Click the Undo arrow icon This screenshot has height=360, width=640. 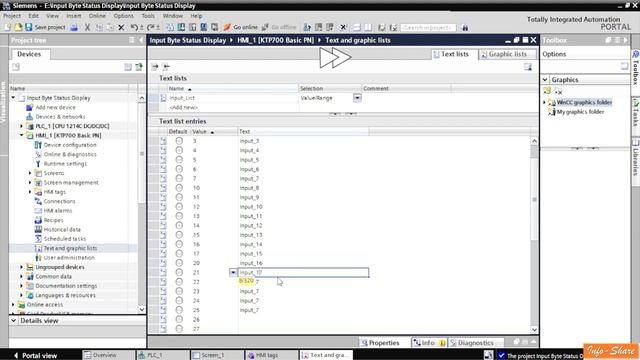(134, 27)
